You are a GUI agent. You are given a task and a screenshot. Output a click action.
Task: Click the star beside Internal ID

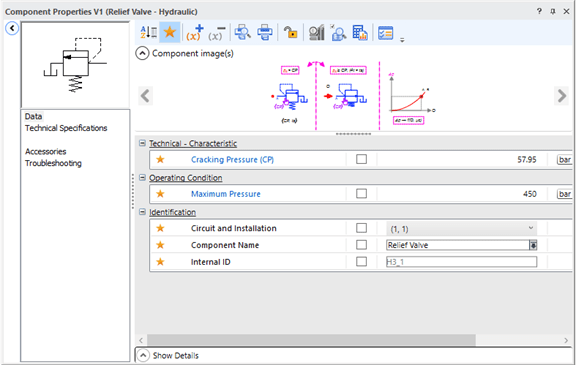click(160, 262)
